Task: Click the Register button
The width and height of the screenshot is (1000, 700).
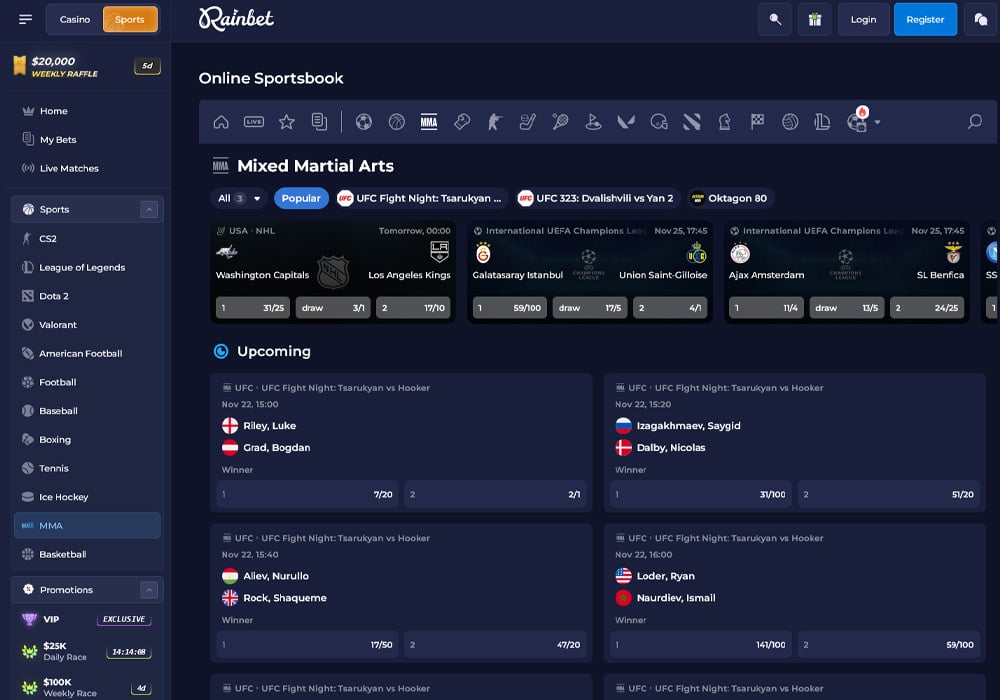Action: [x=925, y=19]
